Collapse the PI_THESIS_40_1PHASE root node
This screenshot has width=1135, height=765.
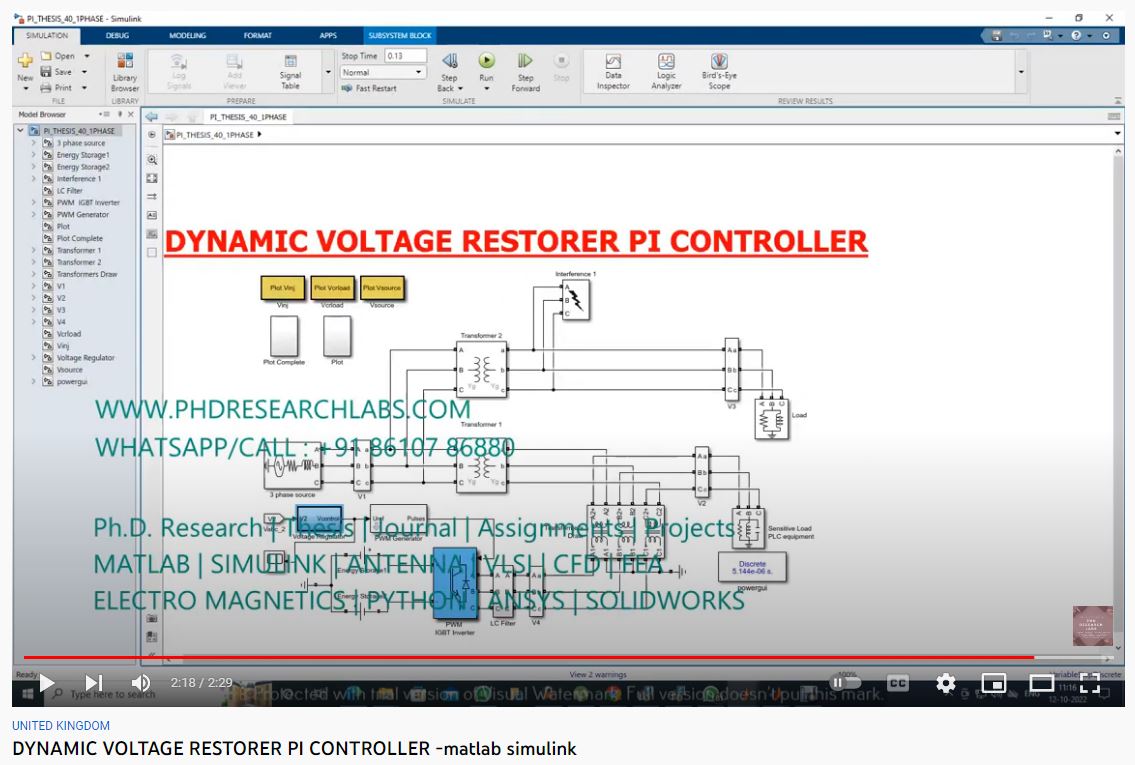point(21,131)
